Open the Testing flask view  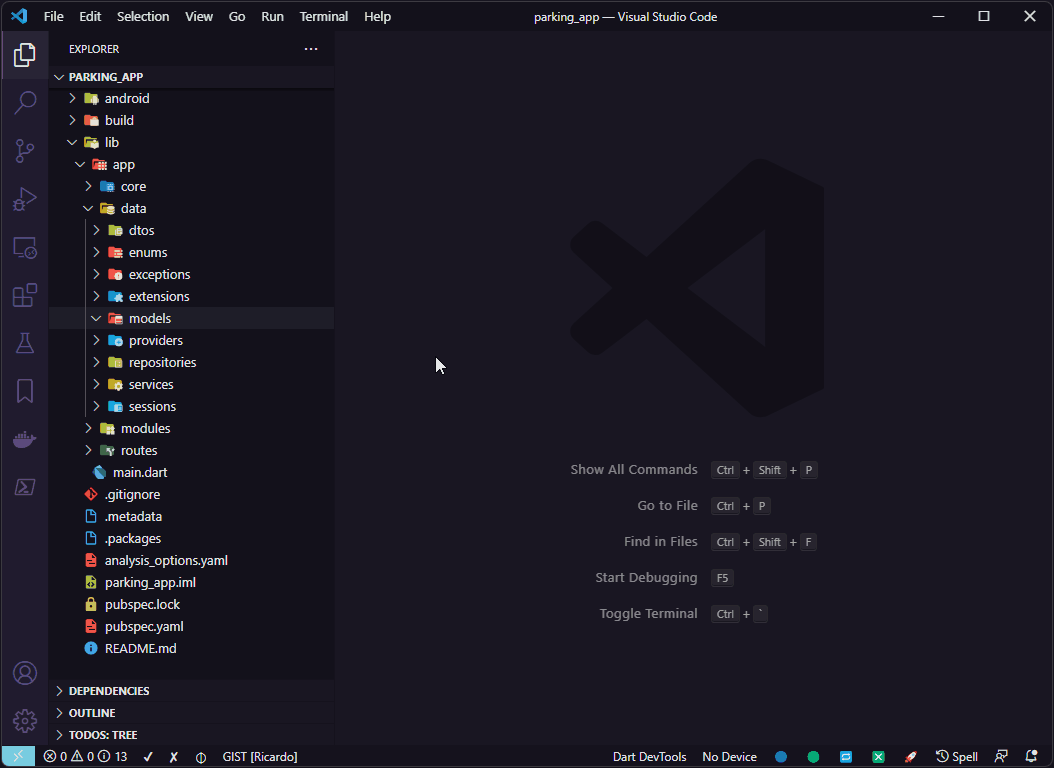coord(25,343)
